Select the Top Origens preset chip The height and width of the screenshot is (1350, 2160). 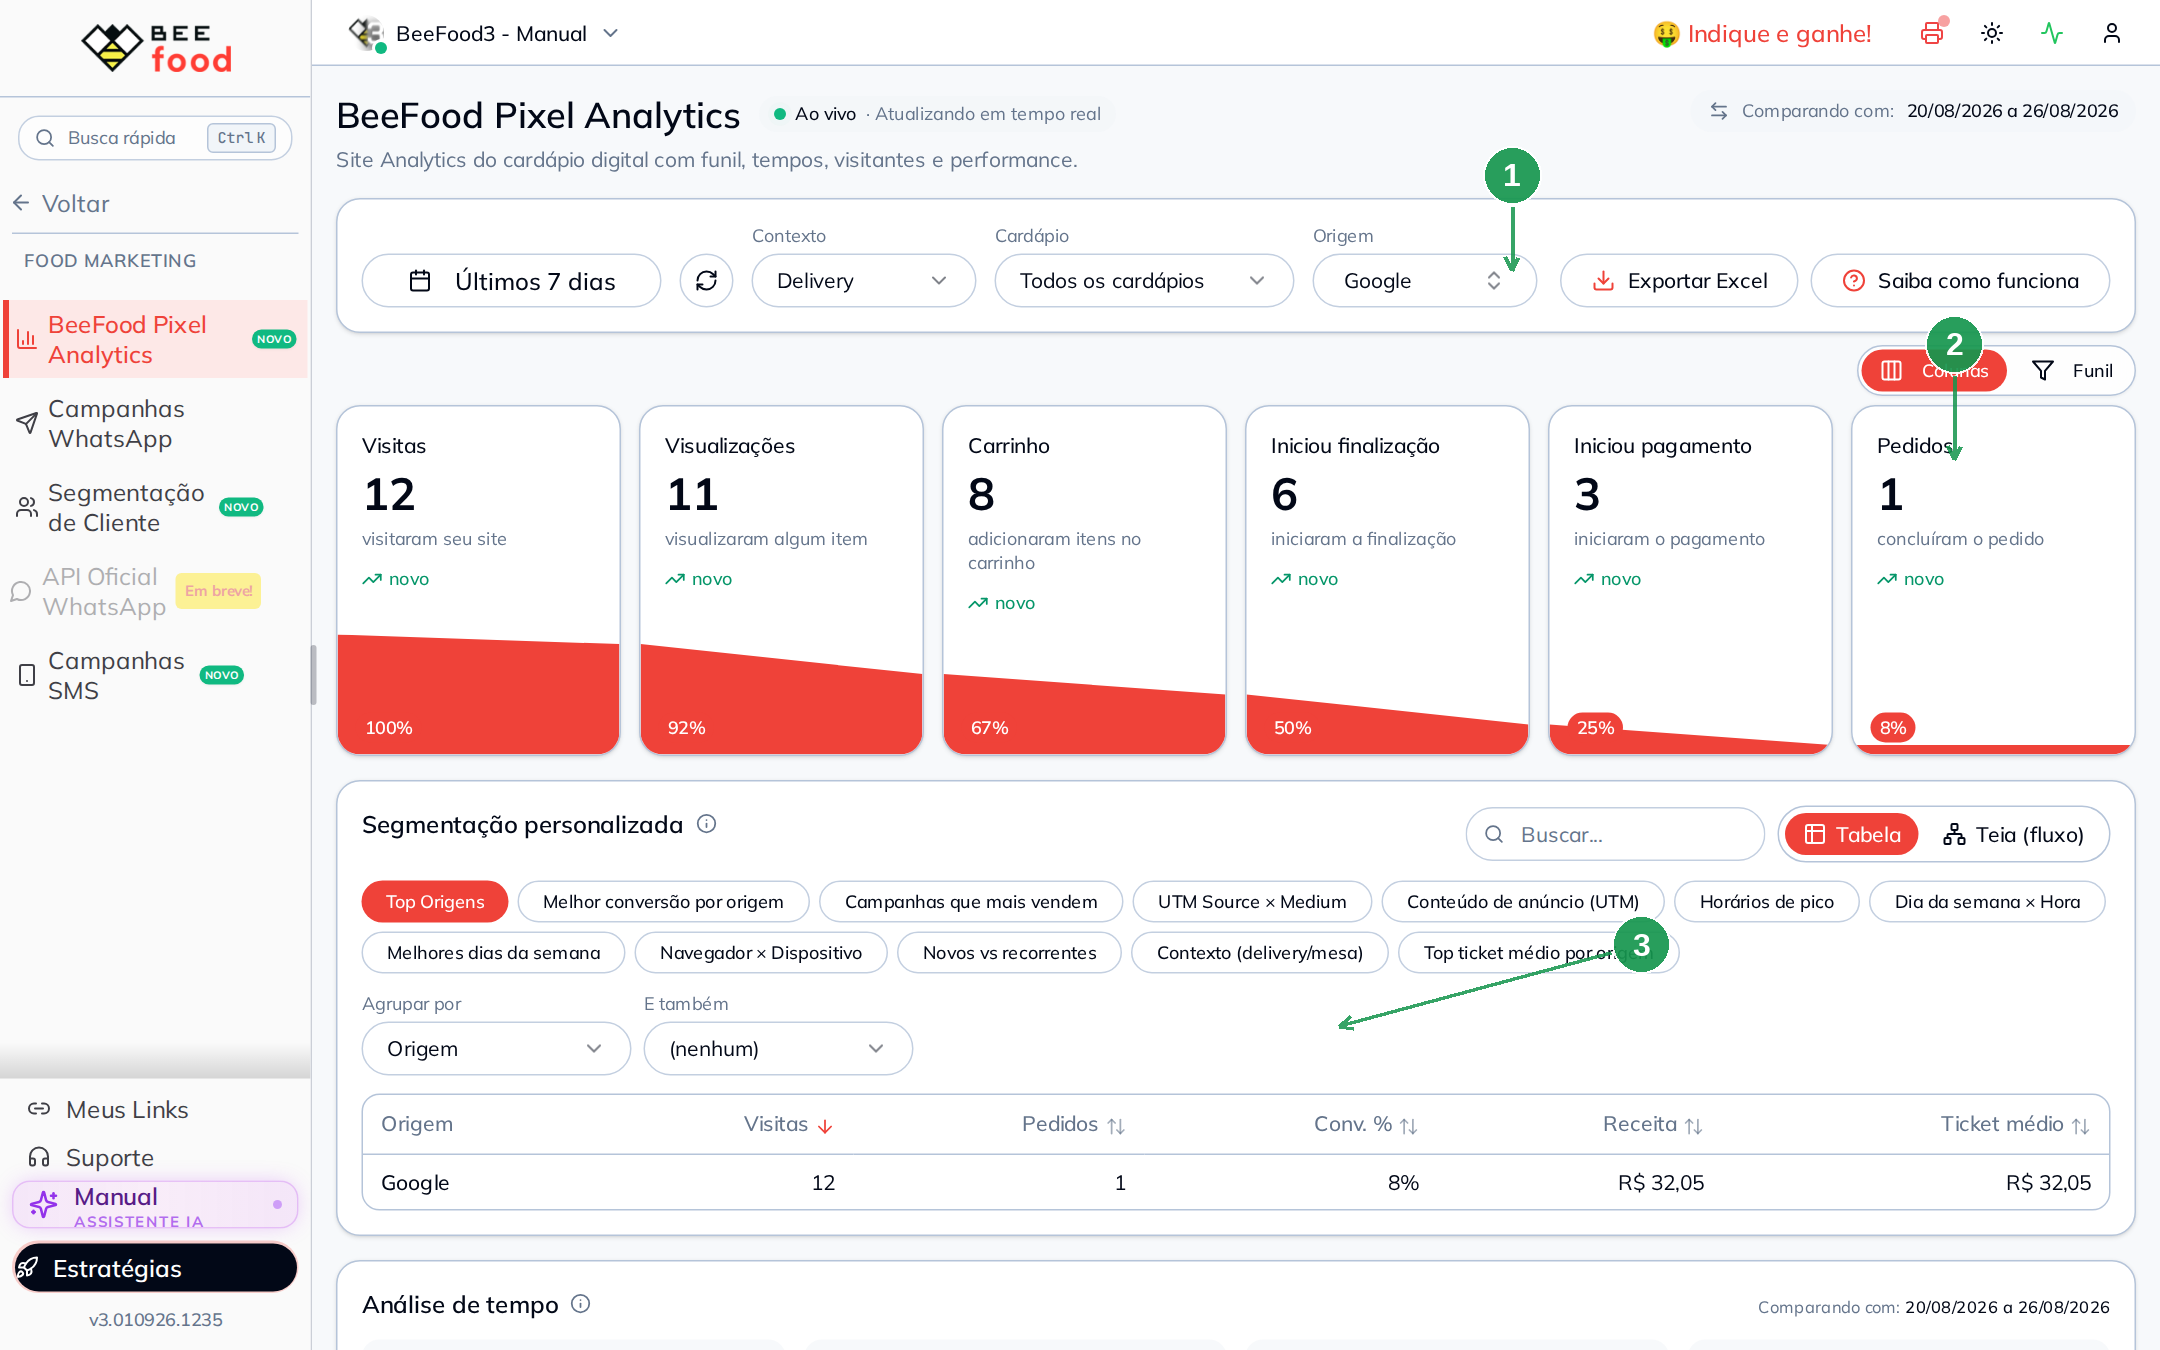click(435, 902)
